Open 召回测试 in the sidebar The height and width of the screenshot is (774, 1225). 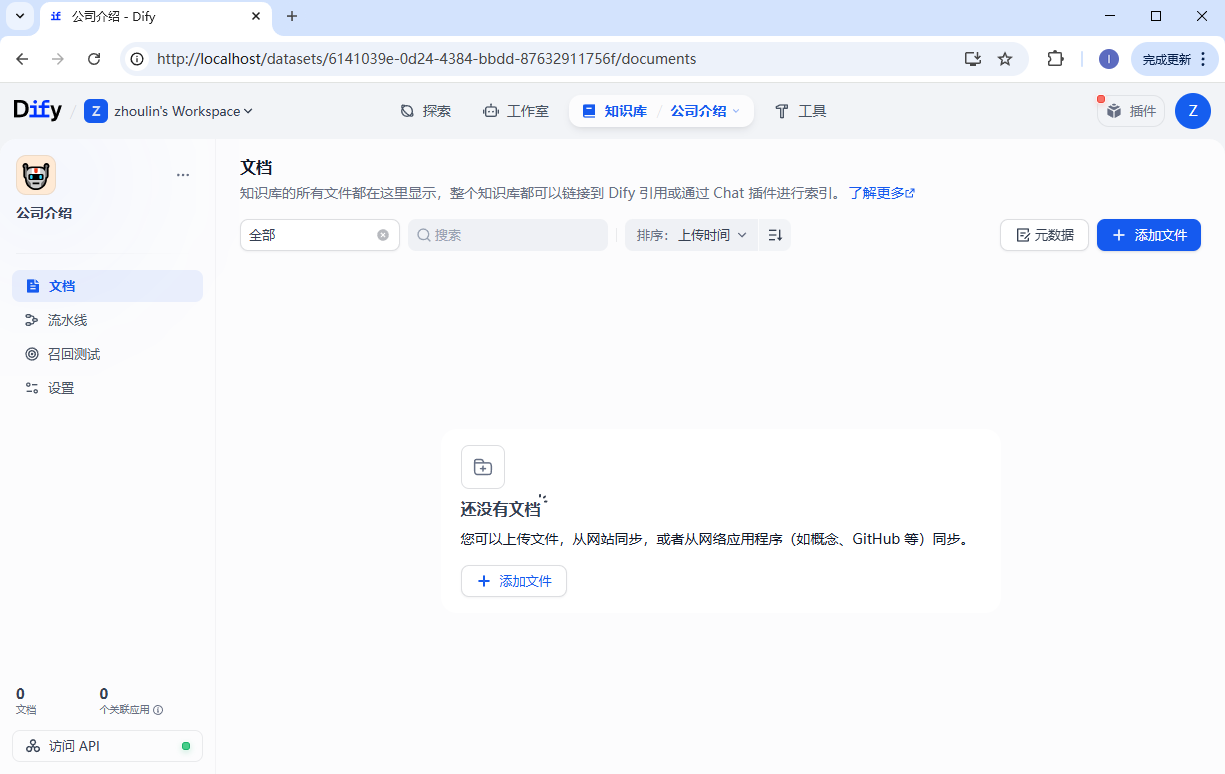coord(74,354)
